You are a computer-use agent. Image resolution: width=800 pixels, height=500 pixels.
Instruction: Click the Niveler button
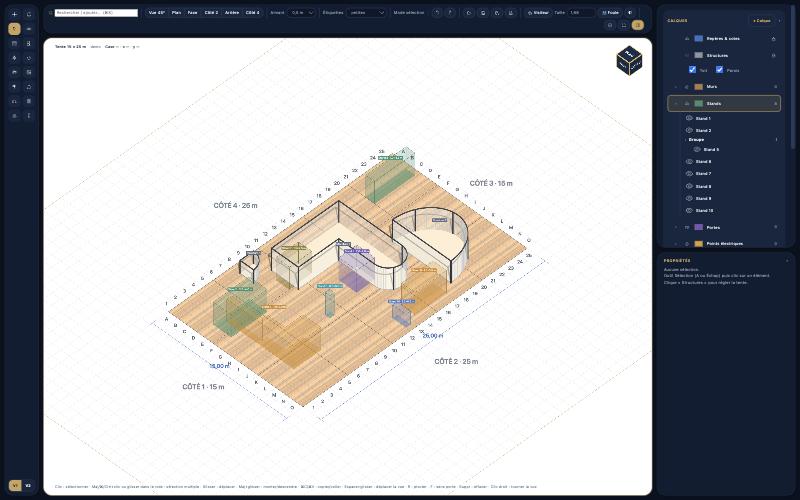tap(538, 13)
